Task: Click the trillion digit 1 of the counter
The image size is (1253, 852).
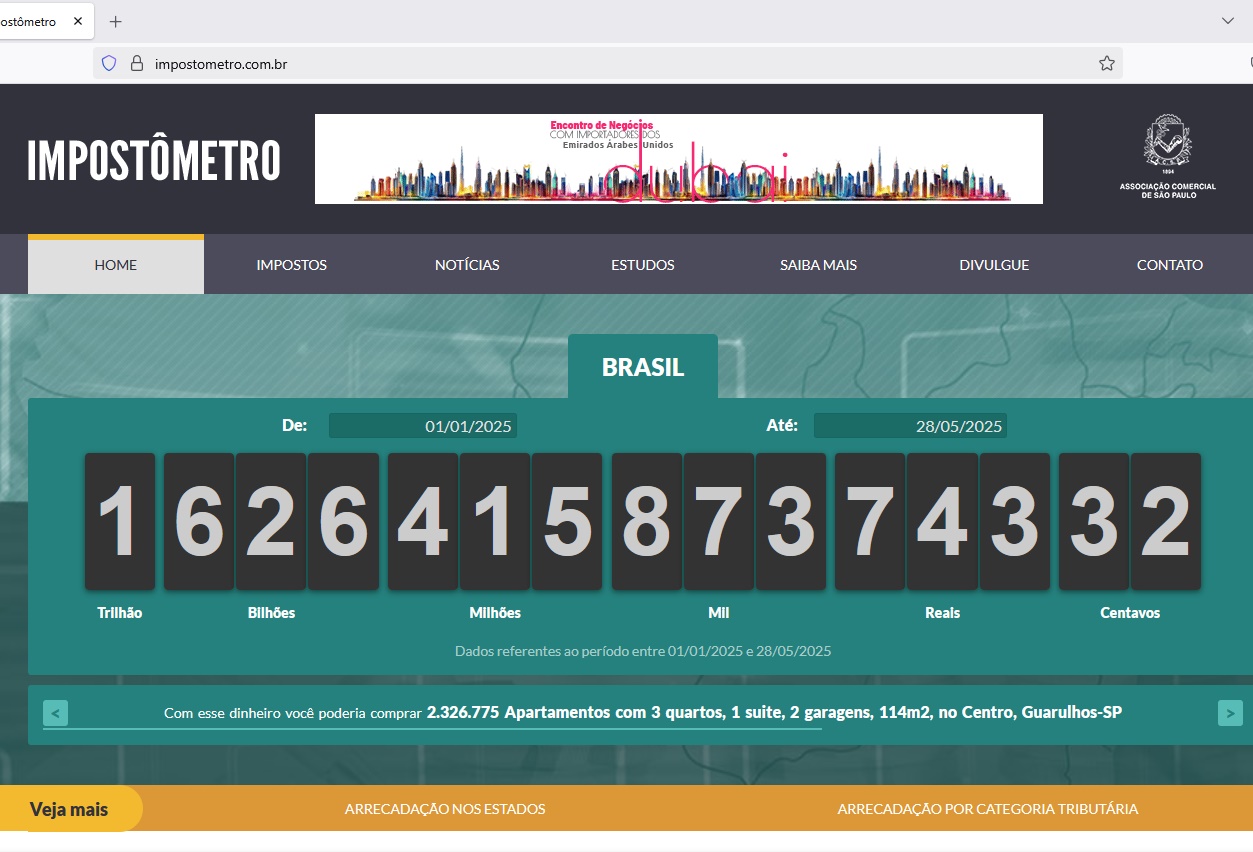Action: [120, 521]
